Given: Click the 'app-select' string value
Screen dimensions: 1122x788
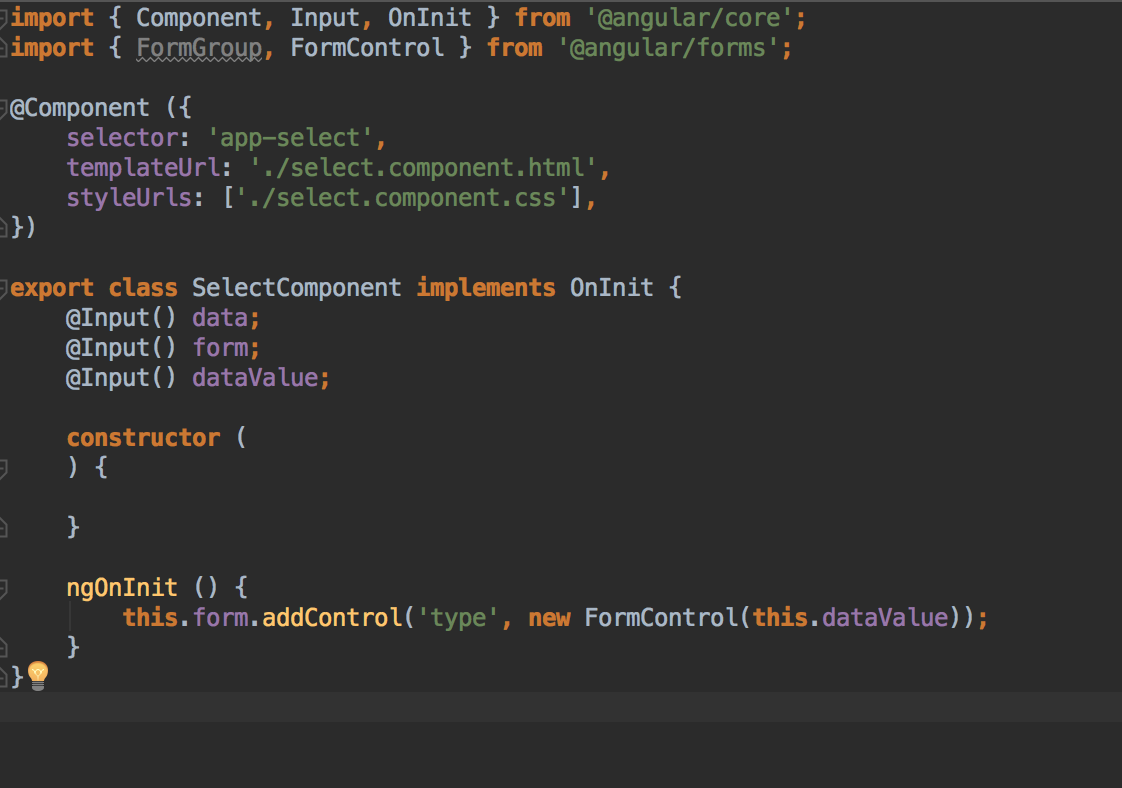Looking at the screenshot, I should point(291,137).
